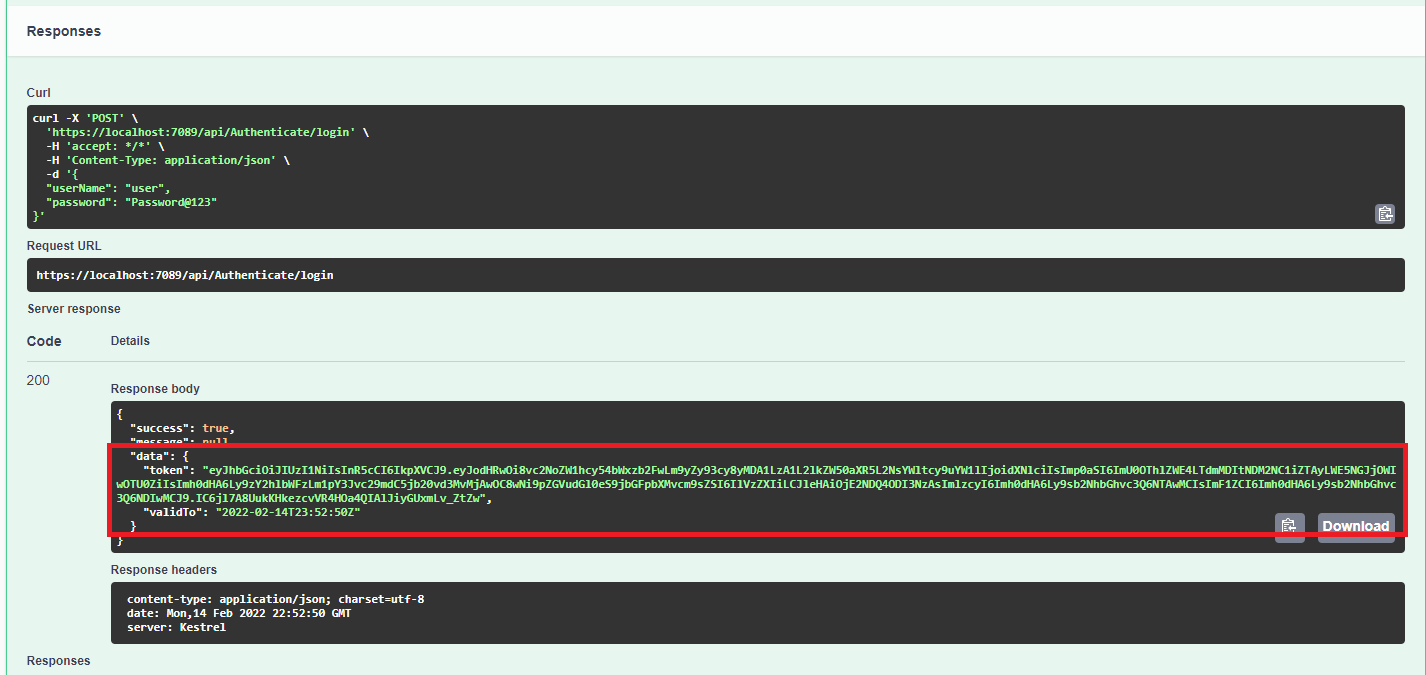Click the Curl label

coord(39,93)
